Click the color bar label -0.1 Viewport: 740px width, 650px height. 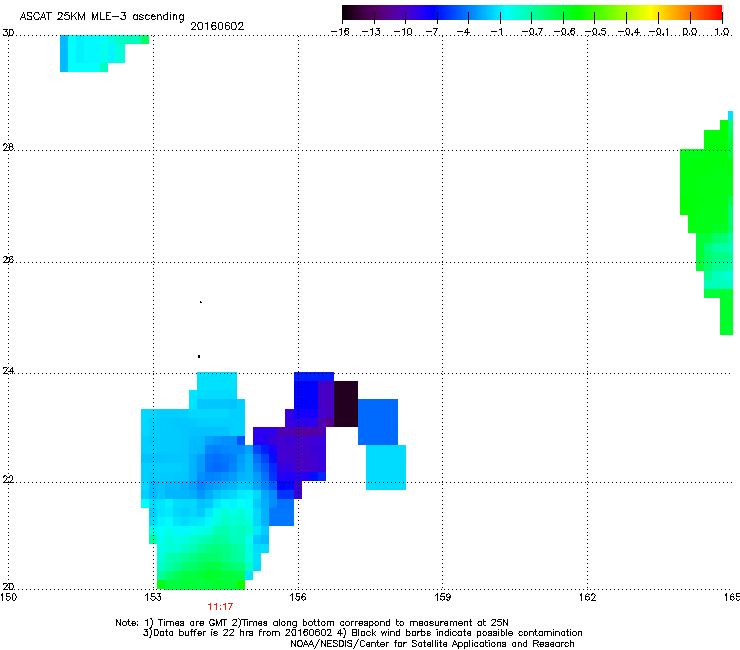659,32
